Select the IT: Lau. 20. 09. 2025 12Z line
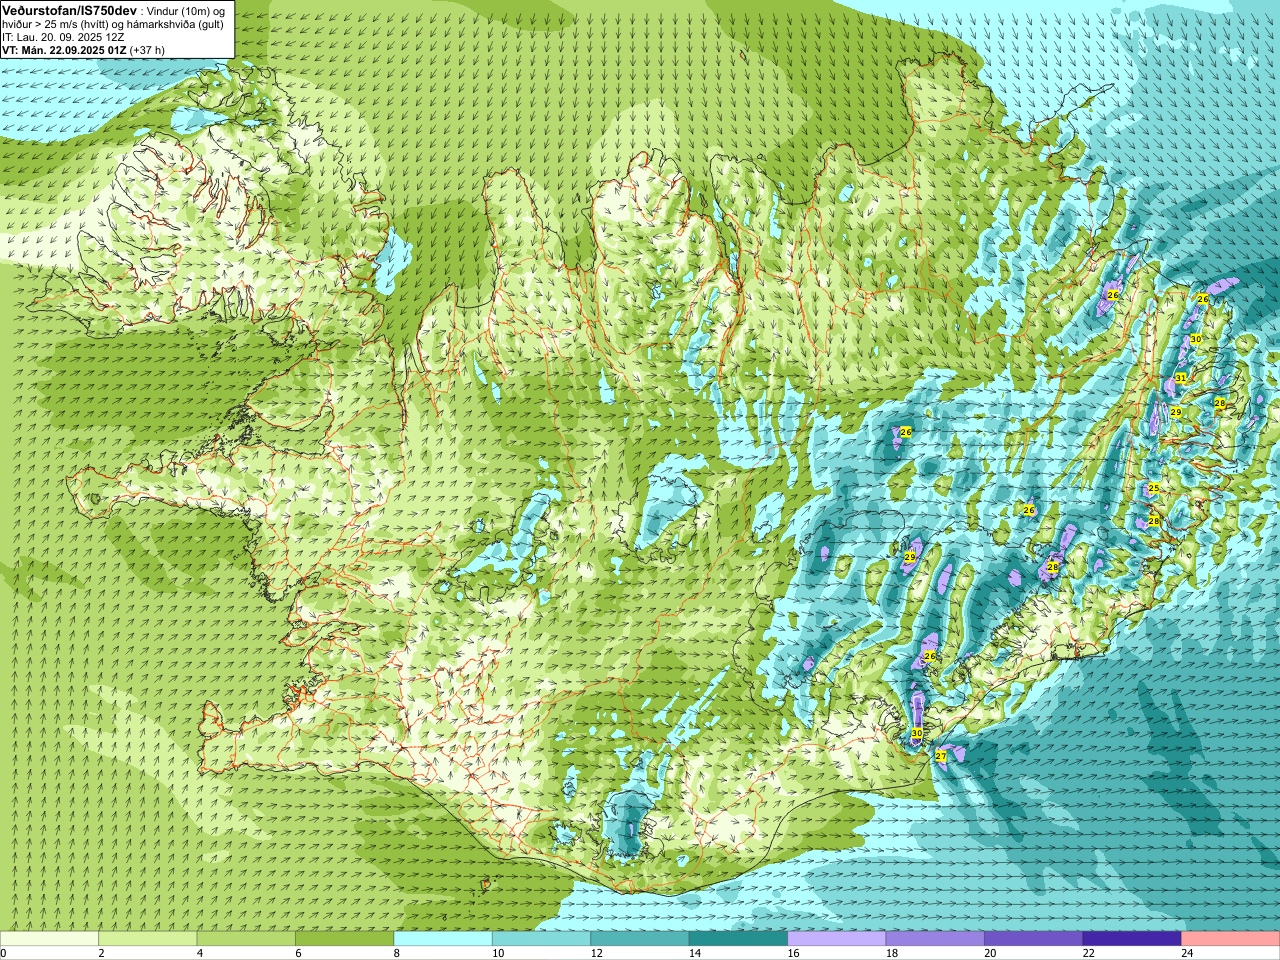1280x960 pixels. (63, 37)
